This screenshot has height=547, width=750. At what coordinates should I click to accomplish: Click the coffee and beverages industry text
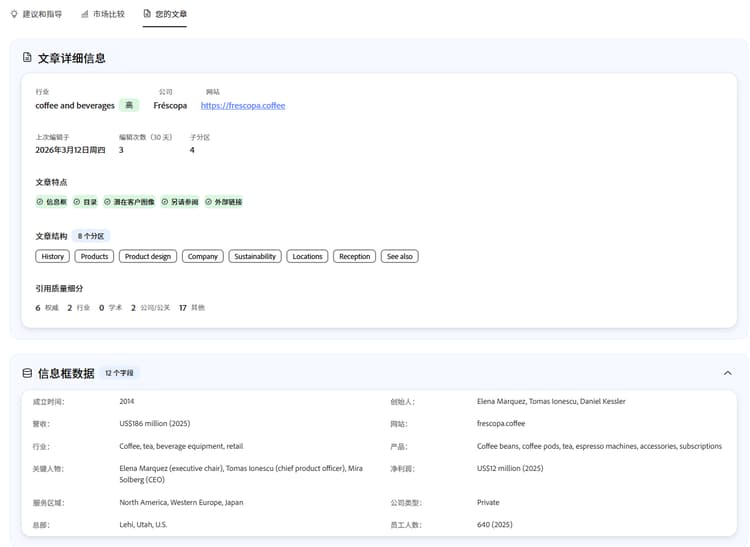[x=75, y=105]
